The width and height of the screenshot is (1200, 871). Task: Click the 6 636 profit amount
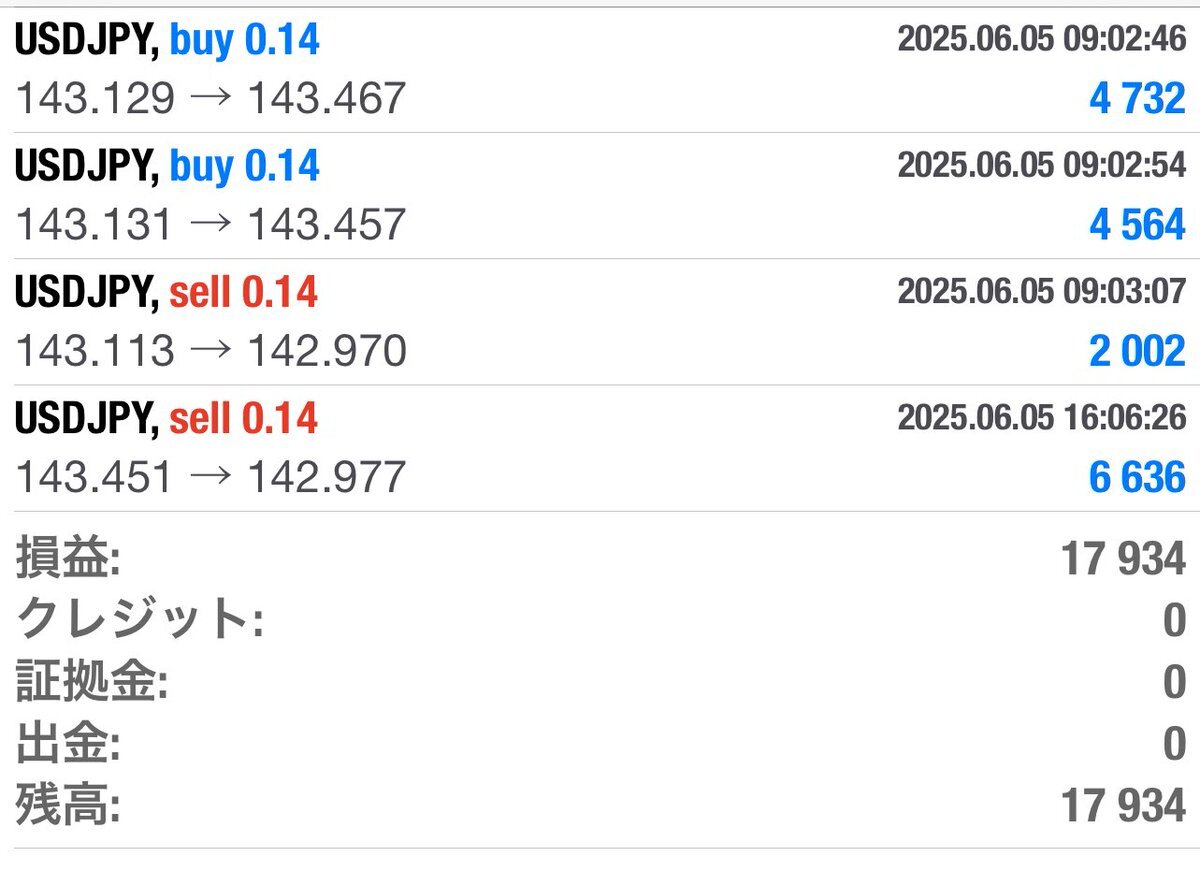click(1137, 477)
